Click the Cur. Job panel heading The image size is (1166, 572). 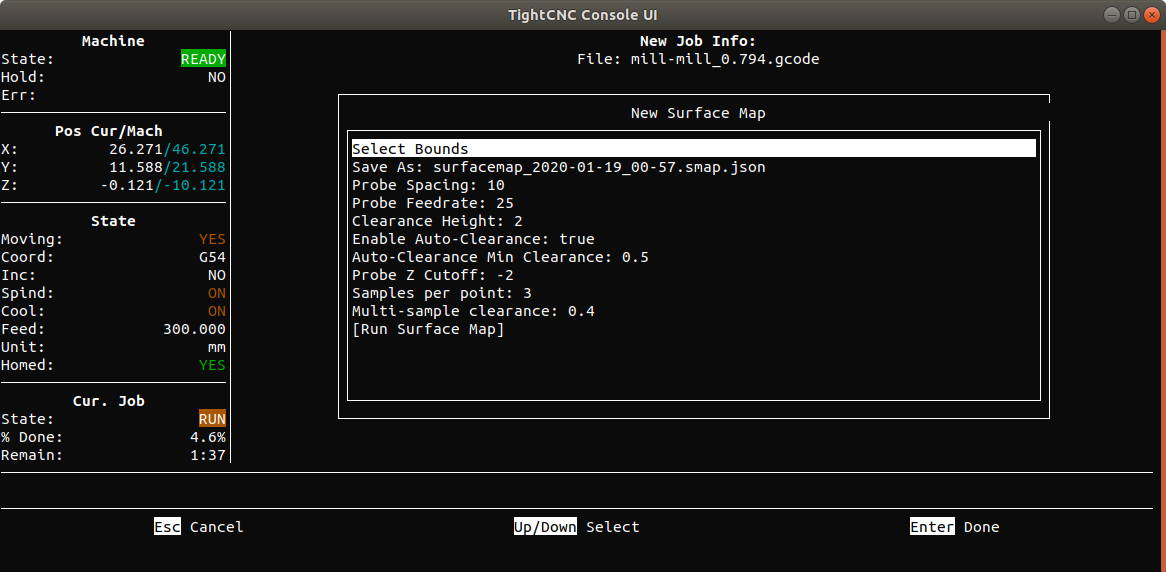(109, 401)
